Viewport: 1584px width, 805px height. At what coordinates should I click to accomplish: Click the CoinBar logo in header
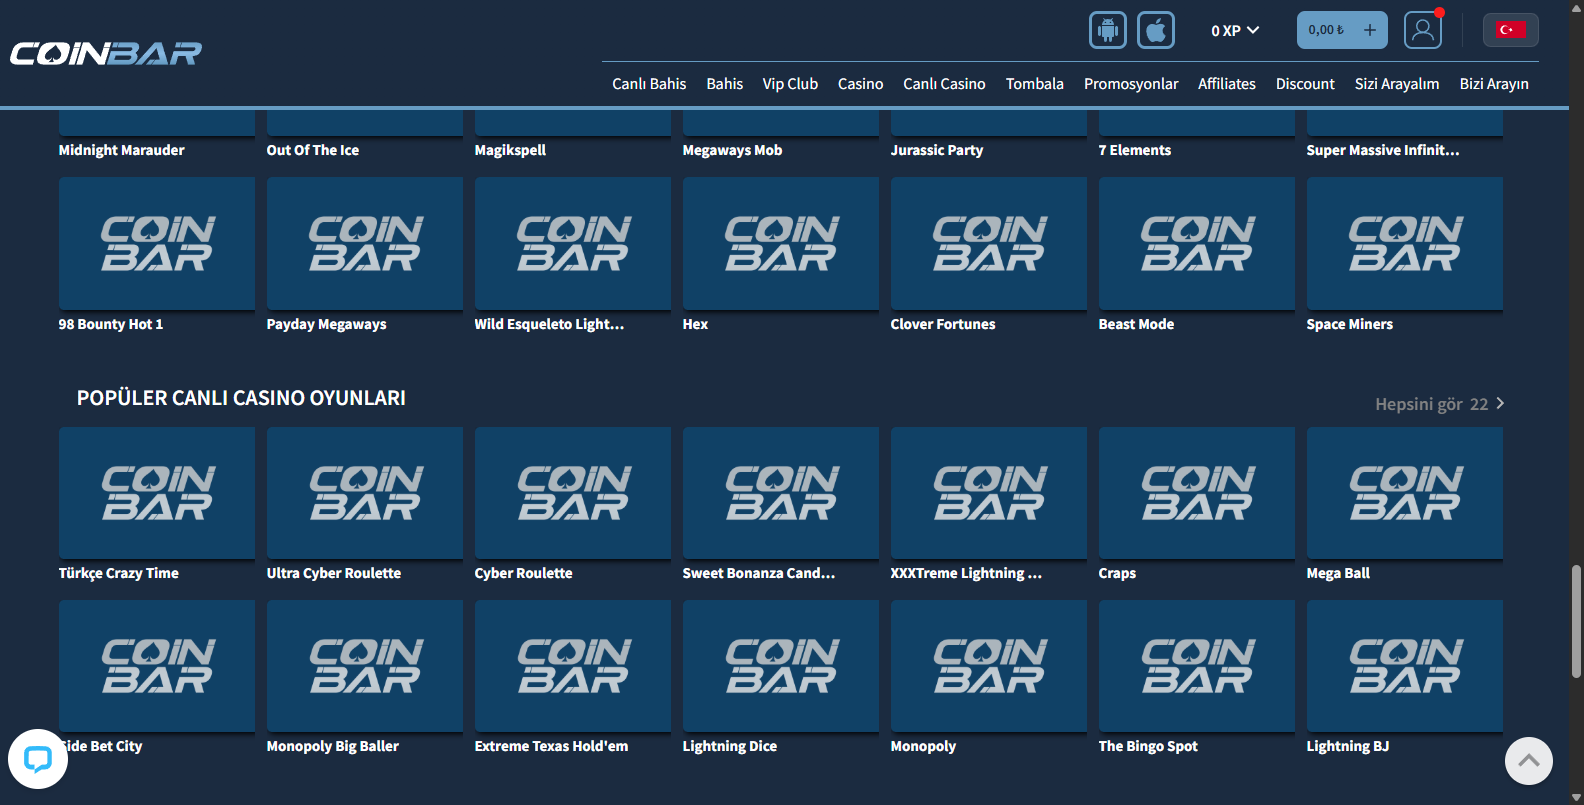(x=106, y=53)
